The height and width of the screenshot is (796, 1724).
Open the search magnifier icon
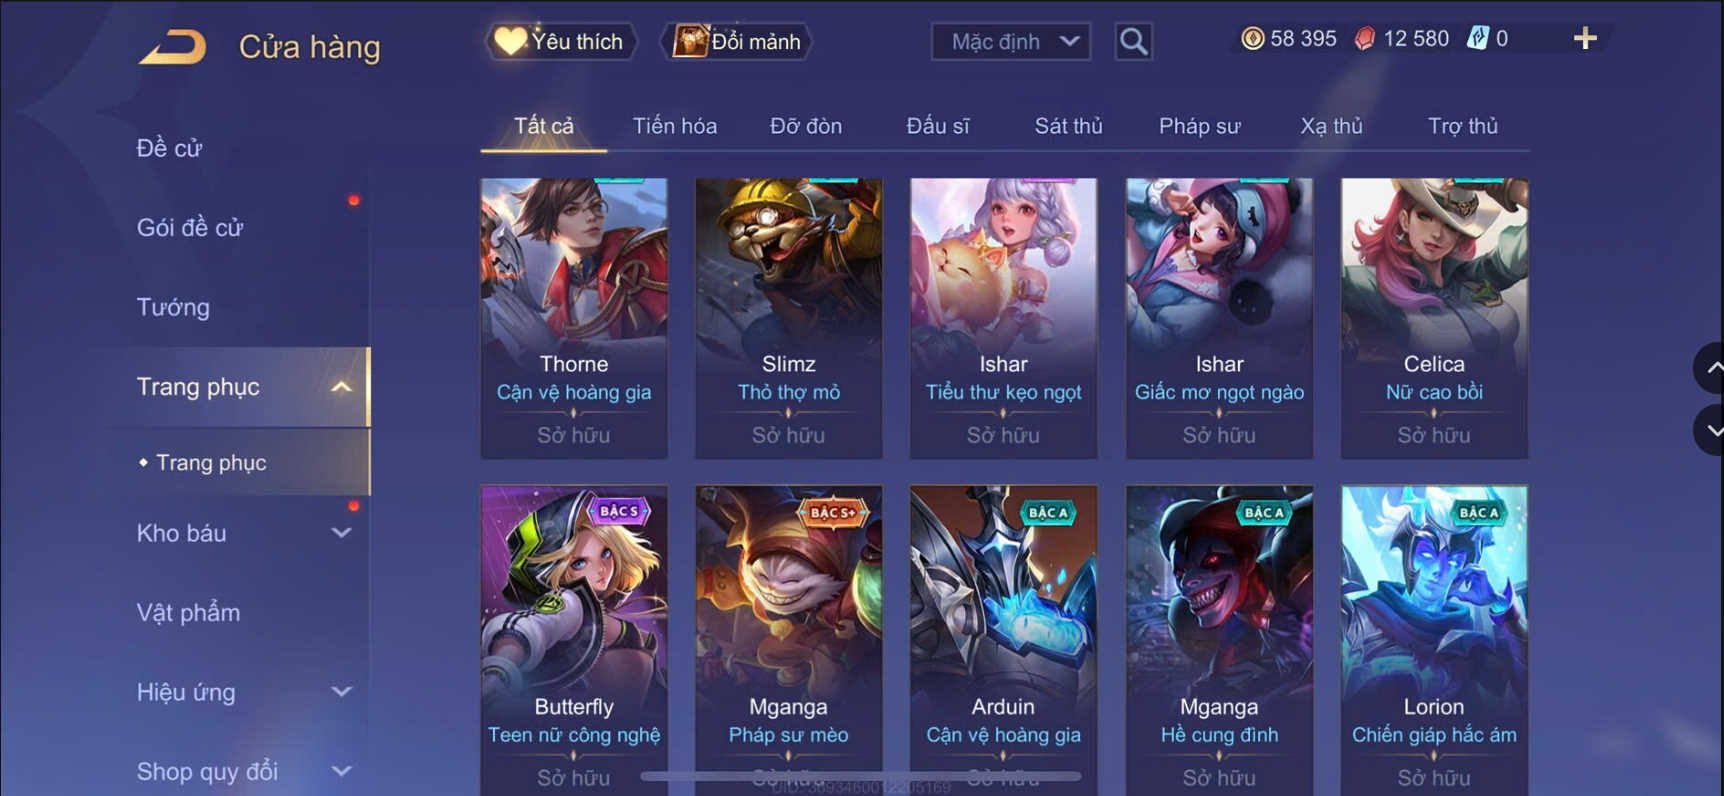coord(1133,42)
